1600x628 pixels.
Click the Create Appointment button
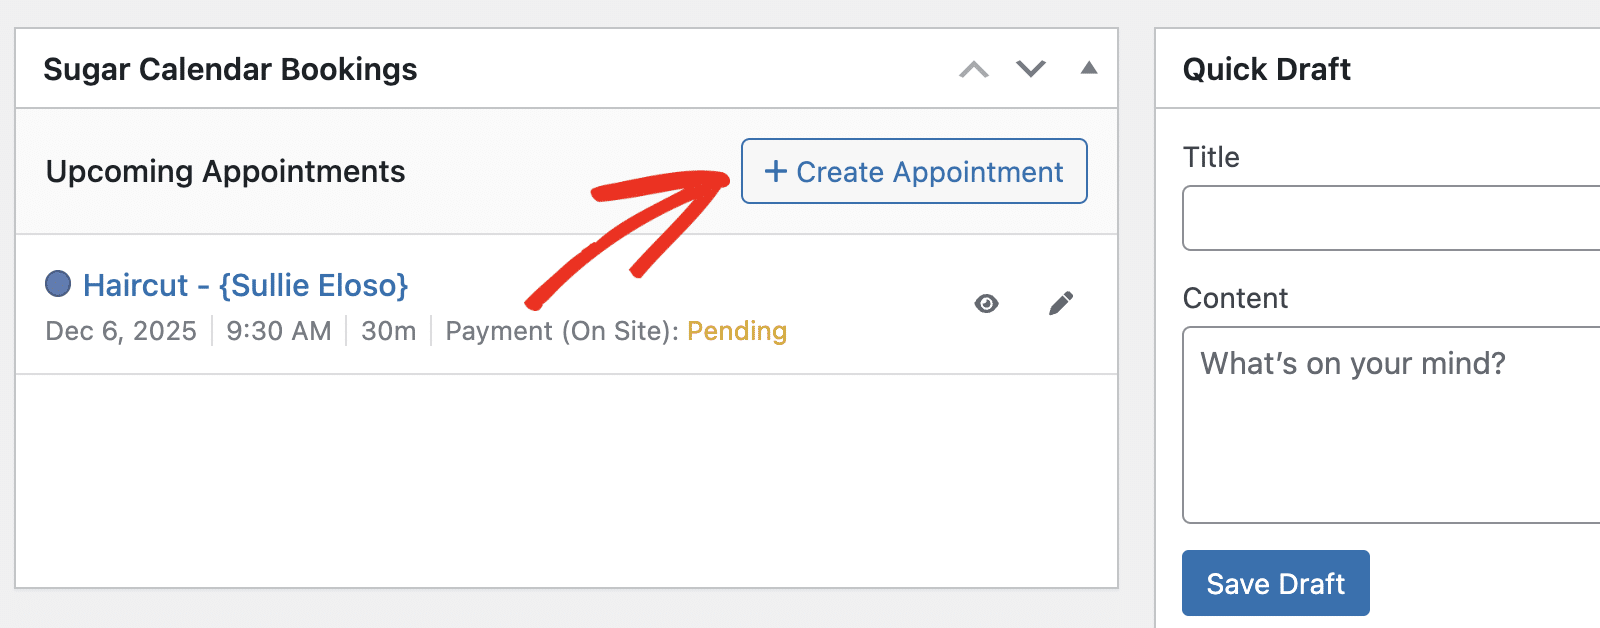click(913, 171)
